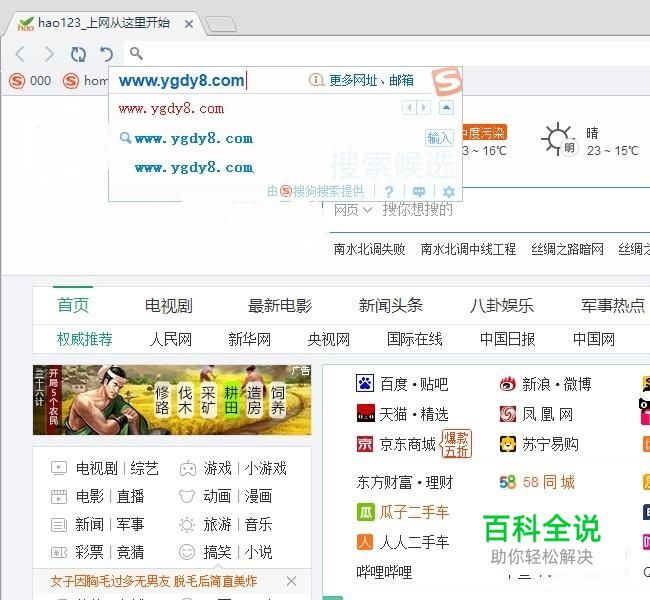Open the 中国网 link
The width and height of the screenshot is (650, 600).
pos(594,339)
